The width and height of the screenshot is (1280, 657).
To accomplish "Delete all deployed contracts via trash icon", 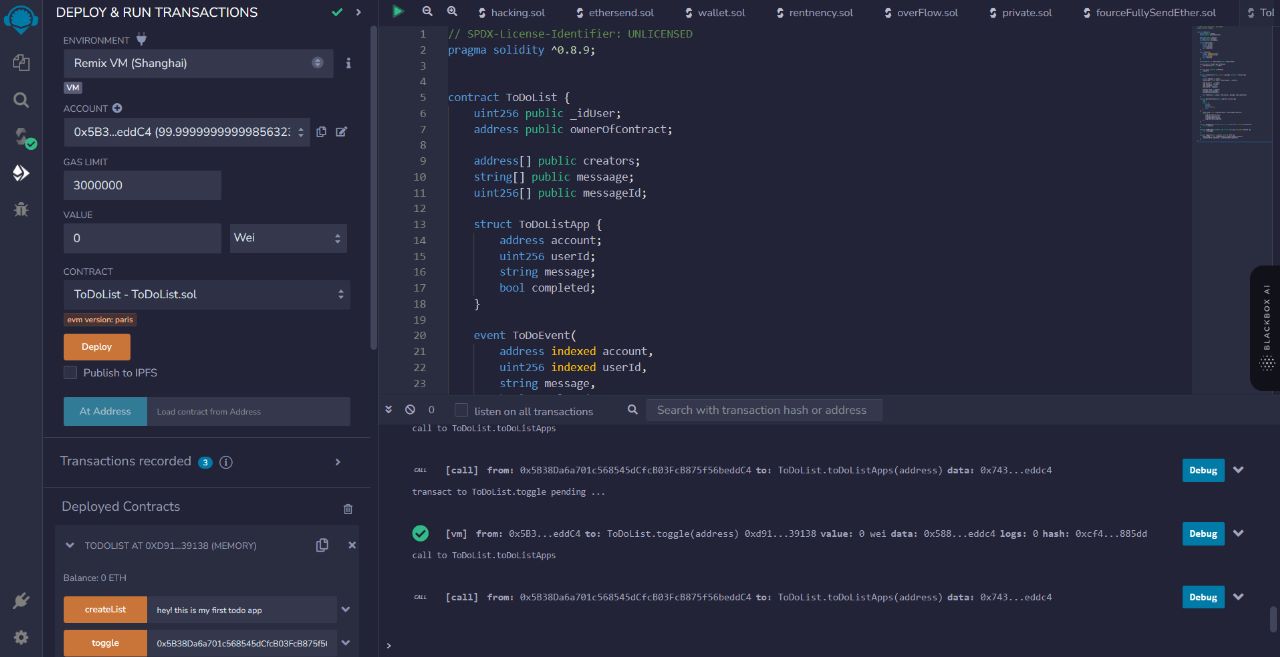I will pos(347,508).
